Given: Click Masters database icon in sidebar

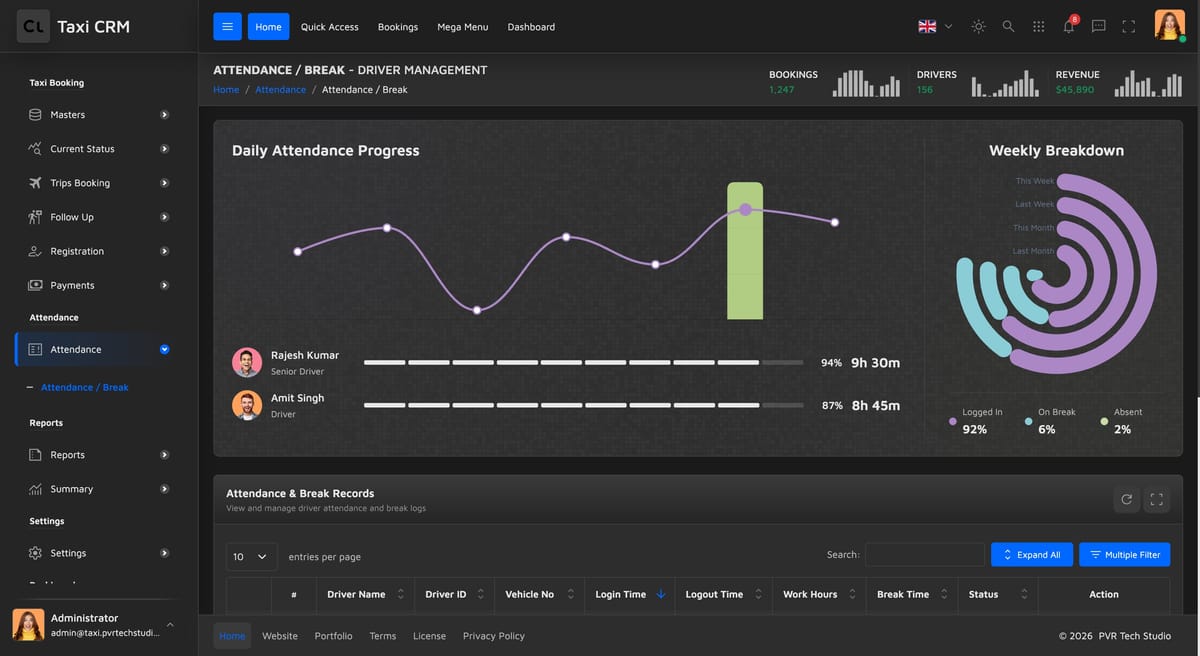Looking at the screenshot, I should (x=35, y=115).
